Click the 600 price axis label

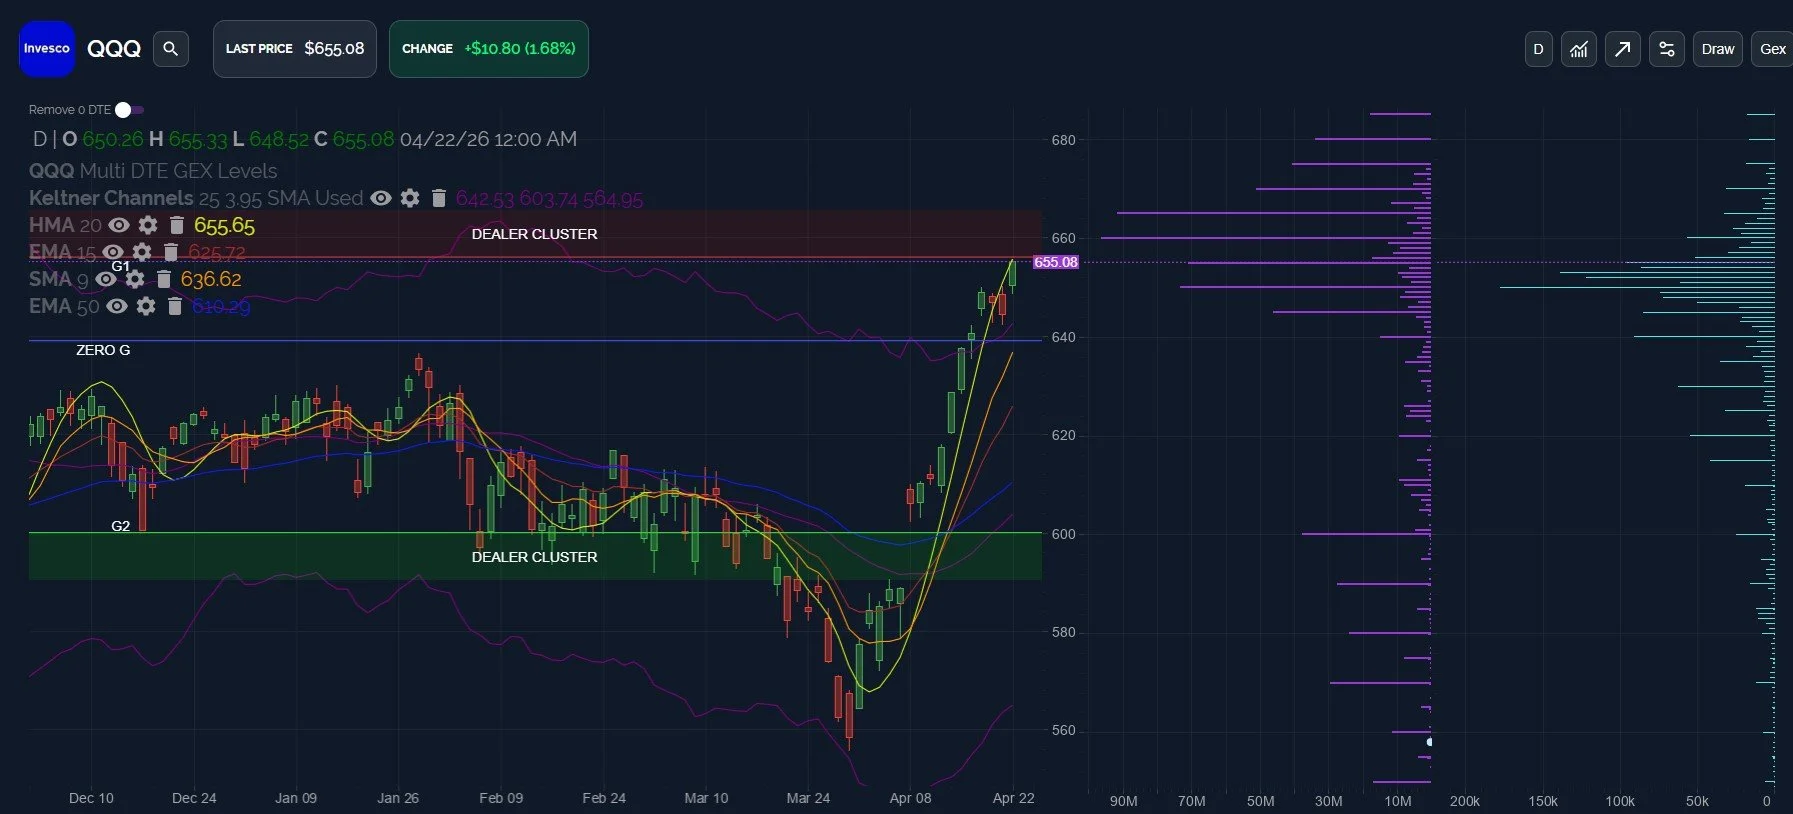coord(1063,534)
